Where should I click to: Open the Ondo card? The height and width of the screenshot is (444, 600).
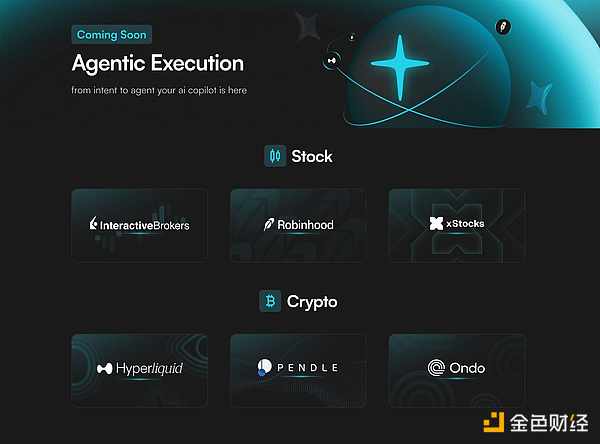(457, 370)
